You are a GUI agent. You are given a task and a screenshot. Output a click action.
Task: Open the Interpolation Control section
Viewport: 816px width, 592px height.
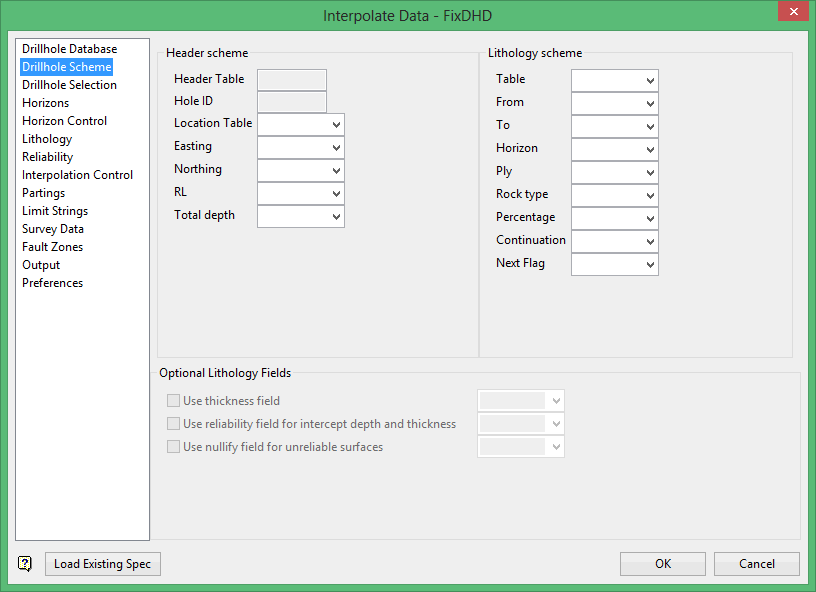77,175
